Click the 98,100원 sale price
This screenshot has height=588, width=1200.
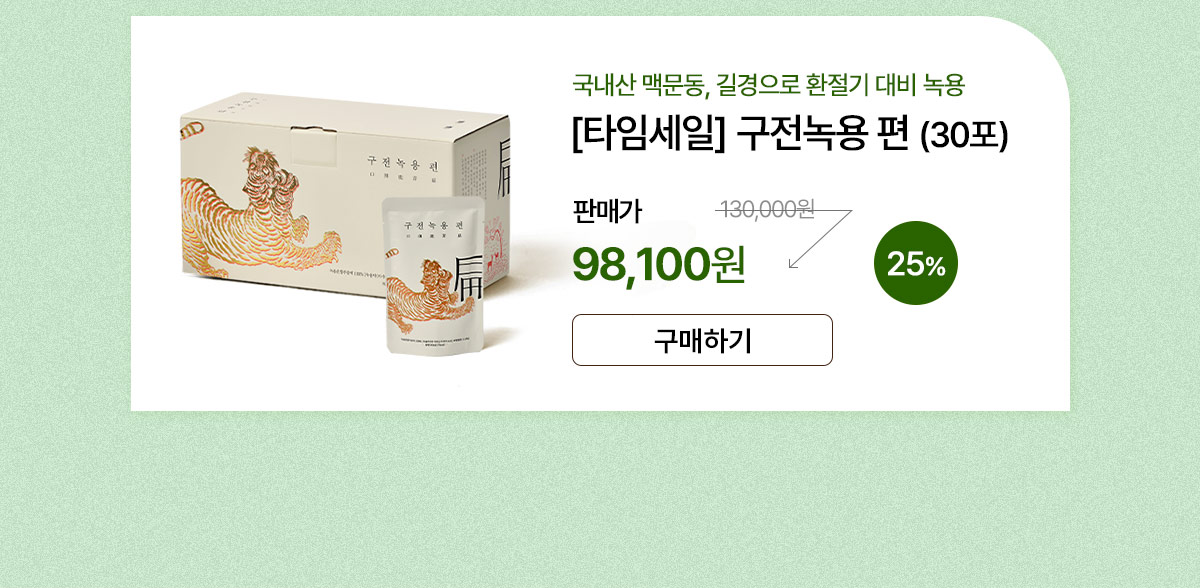[659, 264]
